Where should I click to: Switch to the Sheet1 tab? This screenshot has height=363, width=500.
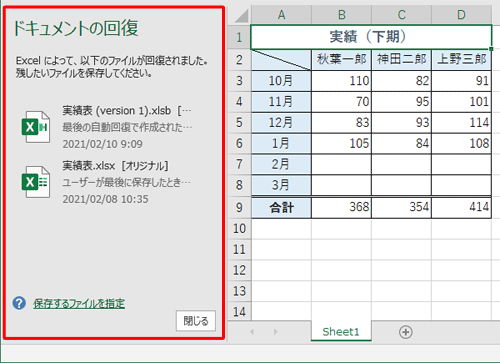pyautogui.click(x=341, y=332)
